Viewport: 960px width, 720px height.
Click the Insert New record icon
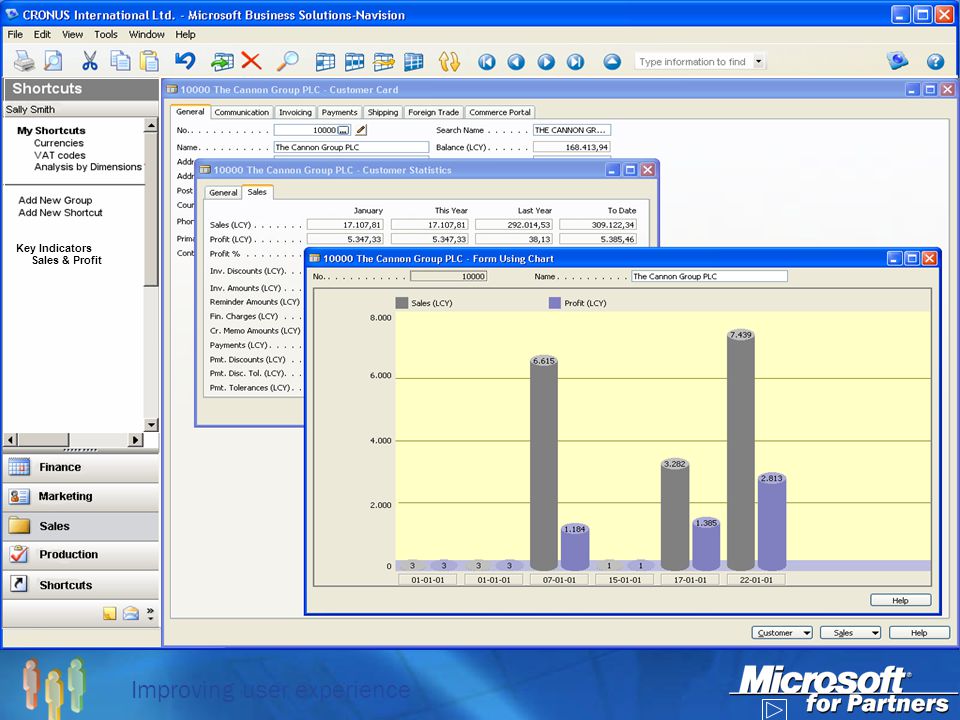pos(222,61)
